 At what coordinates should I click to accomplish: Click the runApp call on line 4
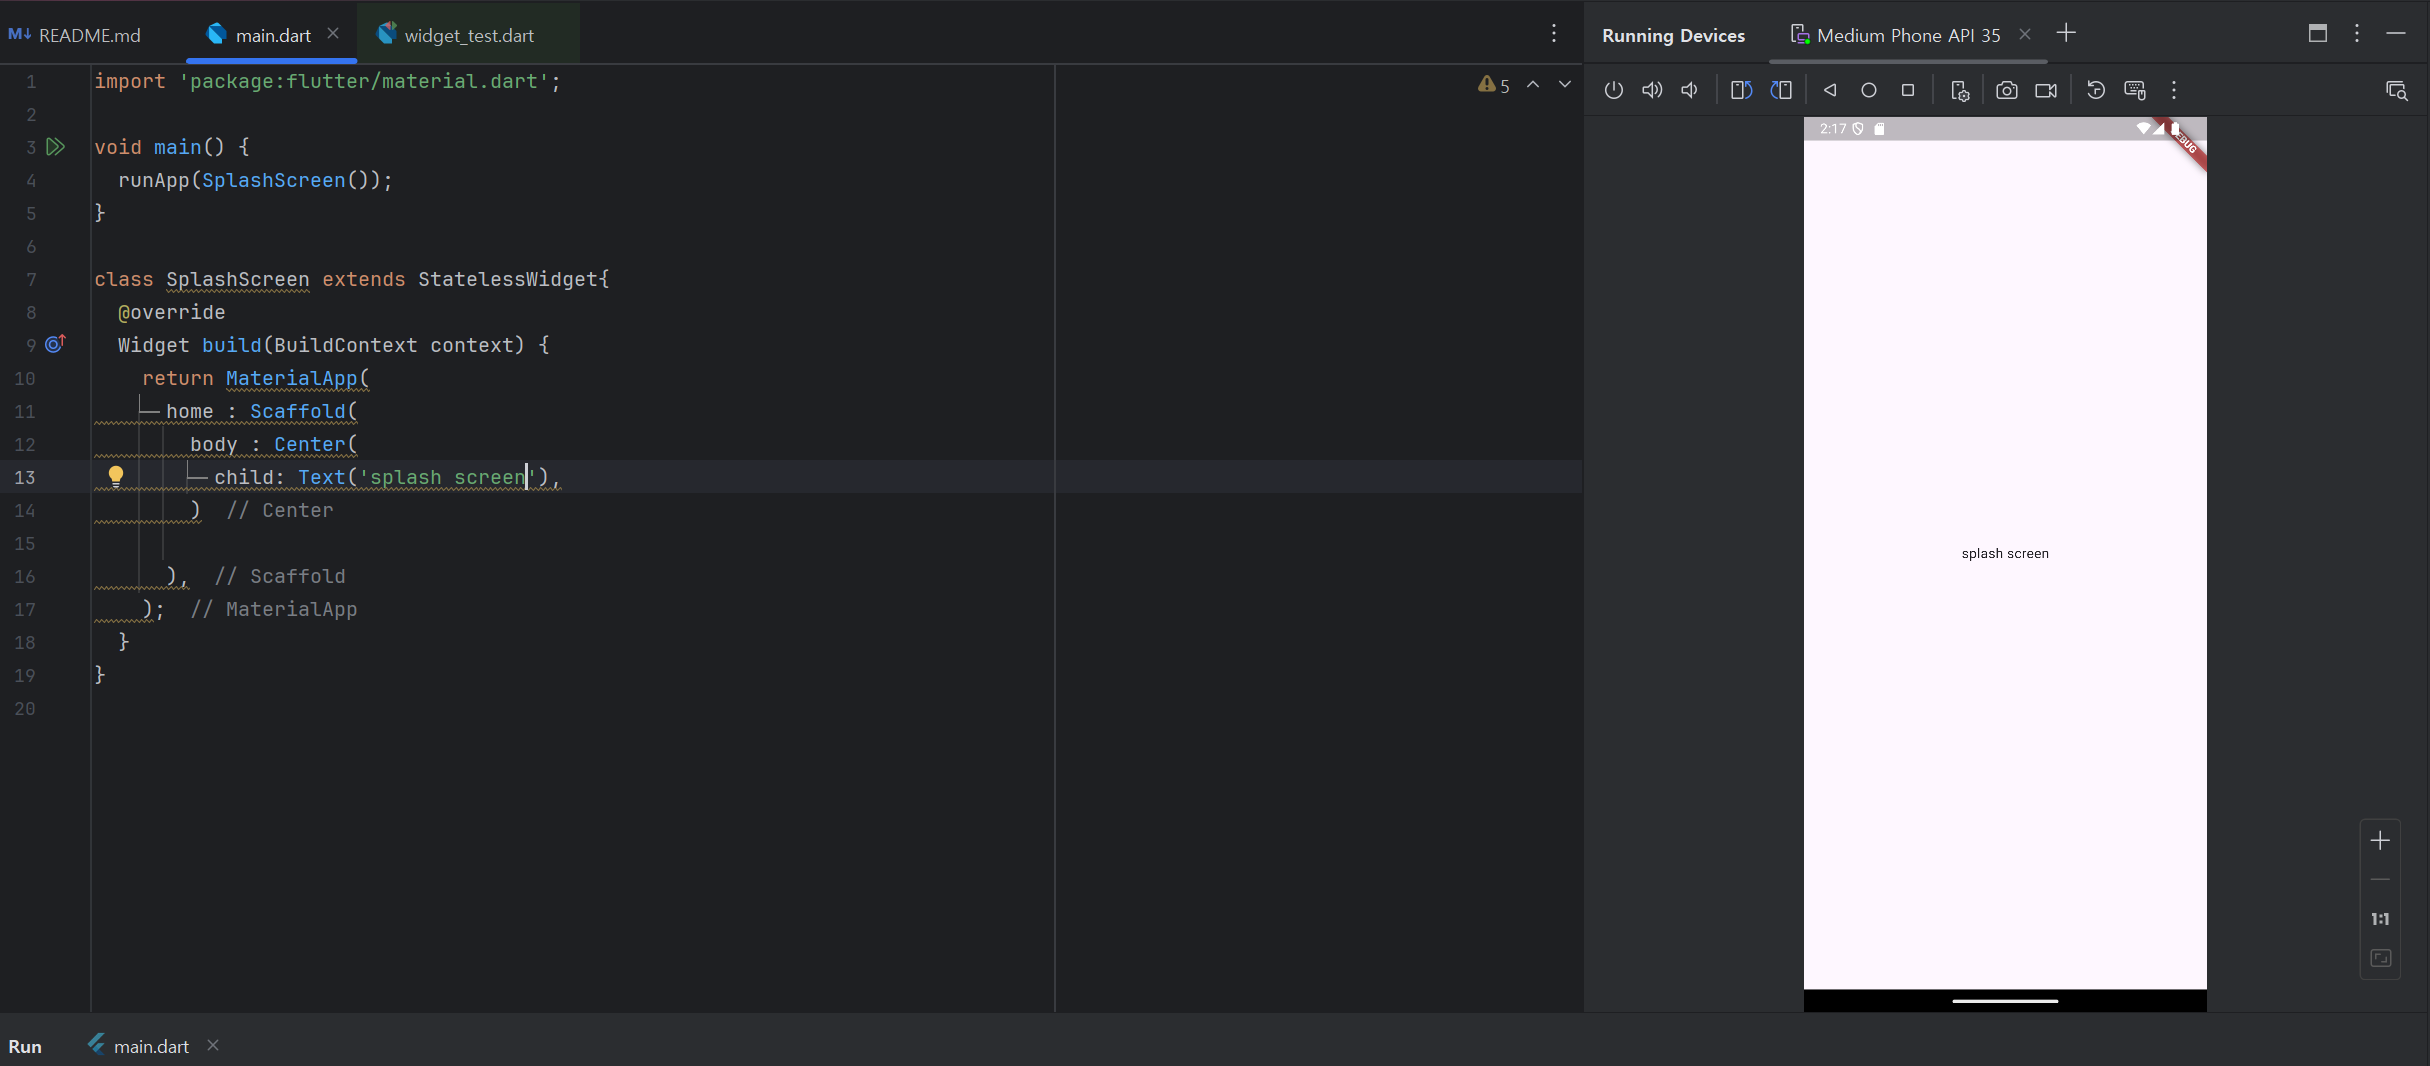[x=154, y=180]
